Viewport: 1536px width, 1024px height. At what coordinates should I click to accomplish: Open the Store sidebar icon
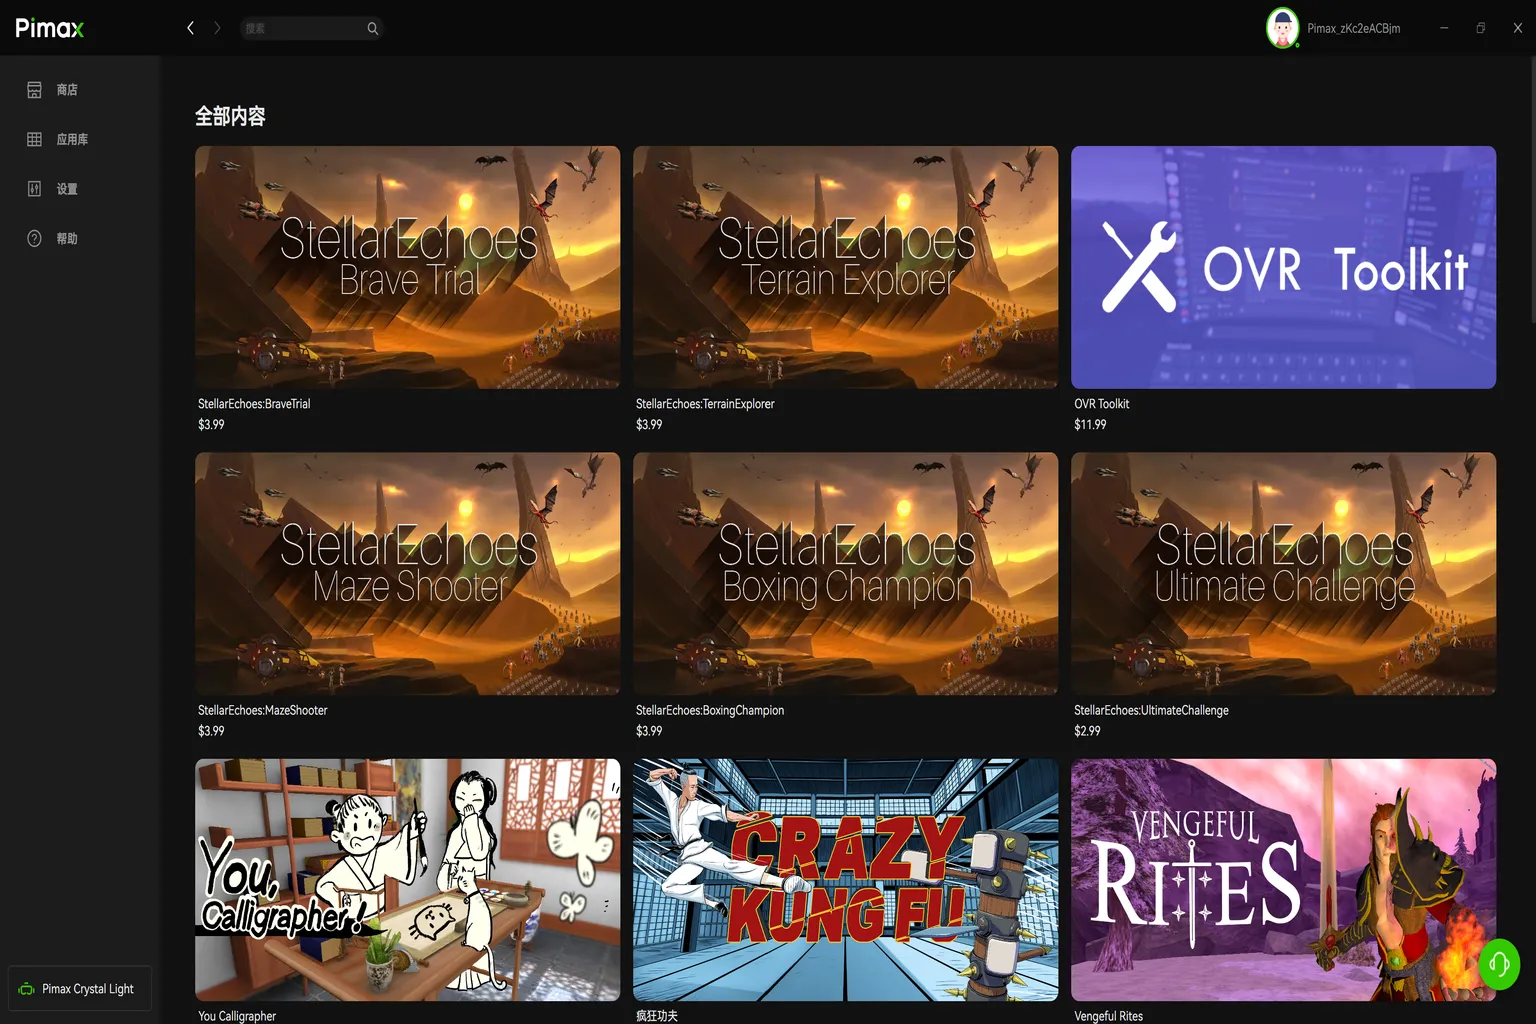[34, 90]
